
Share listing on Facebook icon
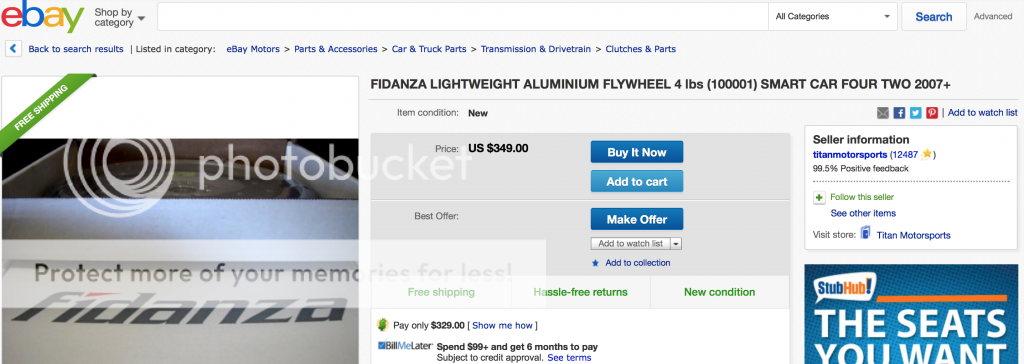pos(899,113)
